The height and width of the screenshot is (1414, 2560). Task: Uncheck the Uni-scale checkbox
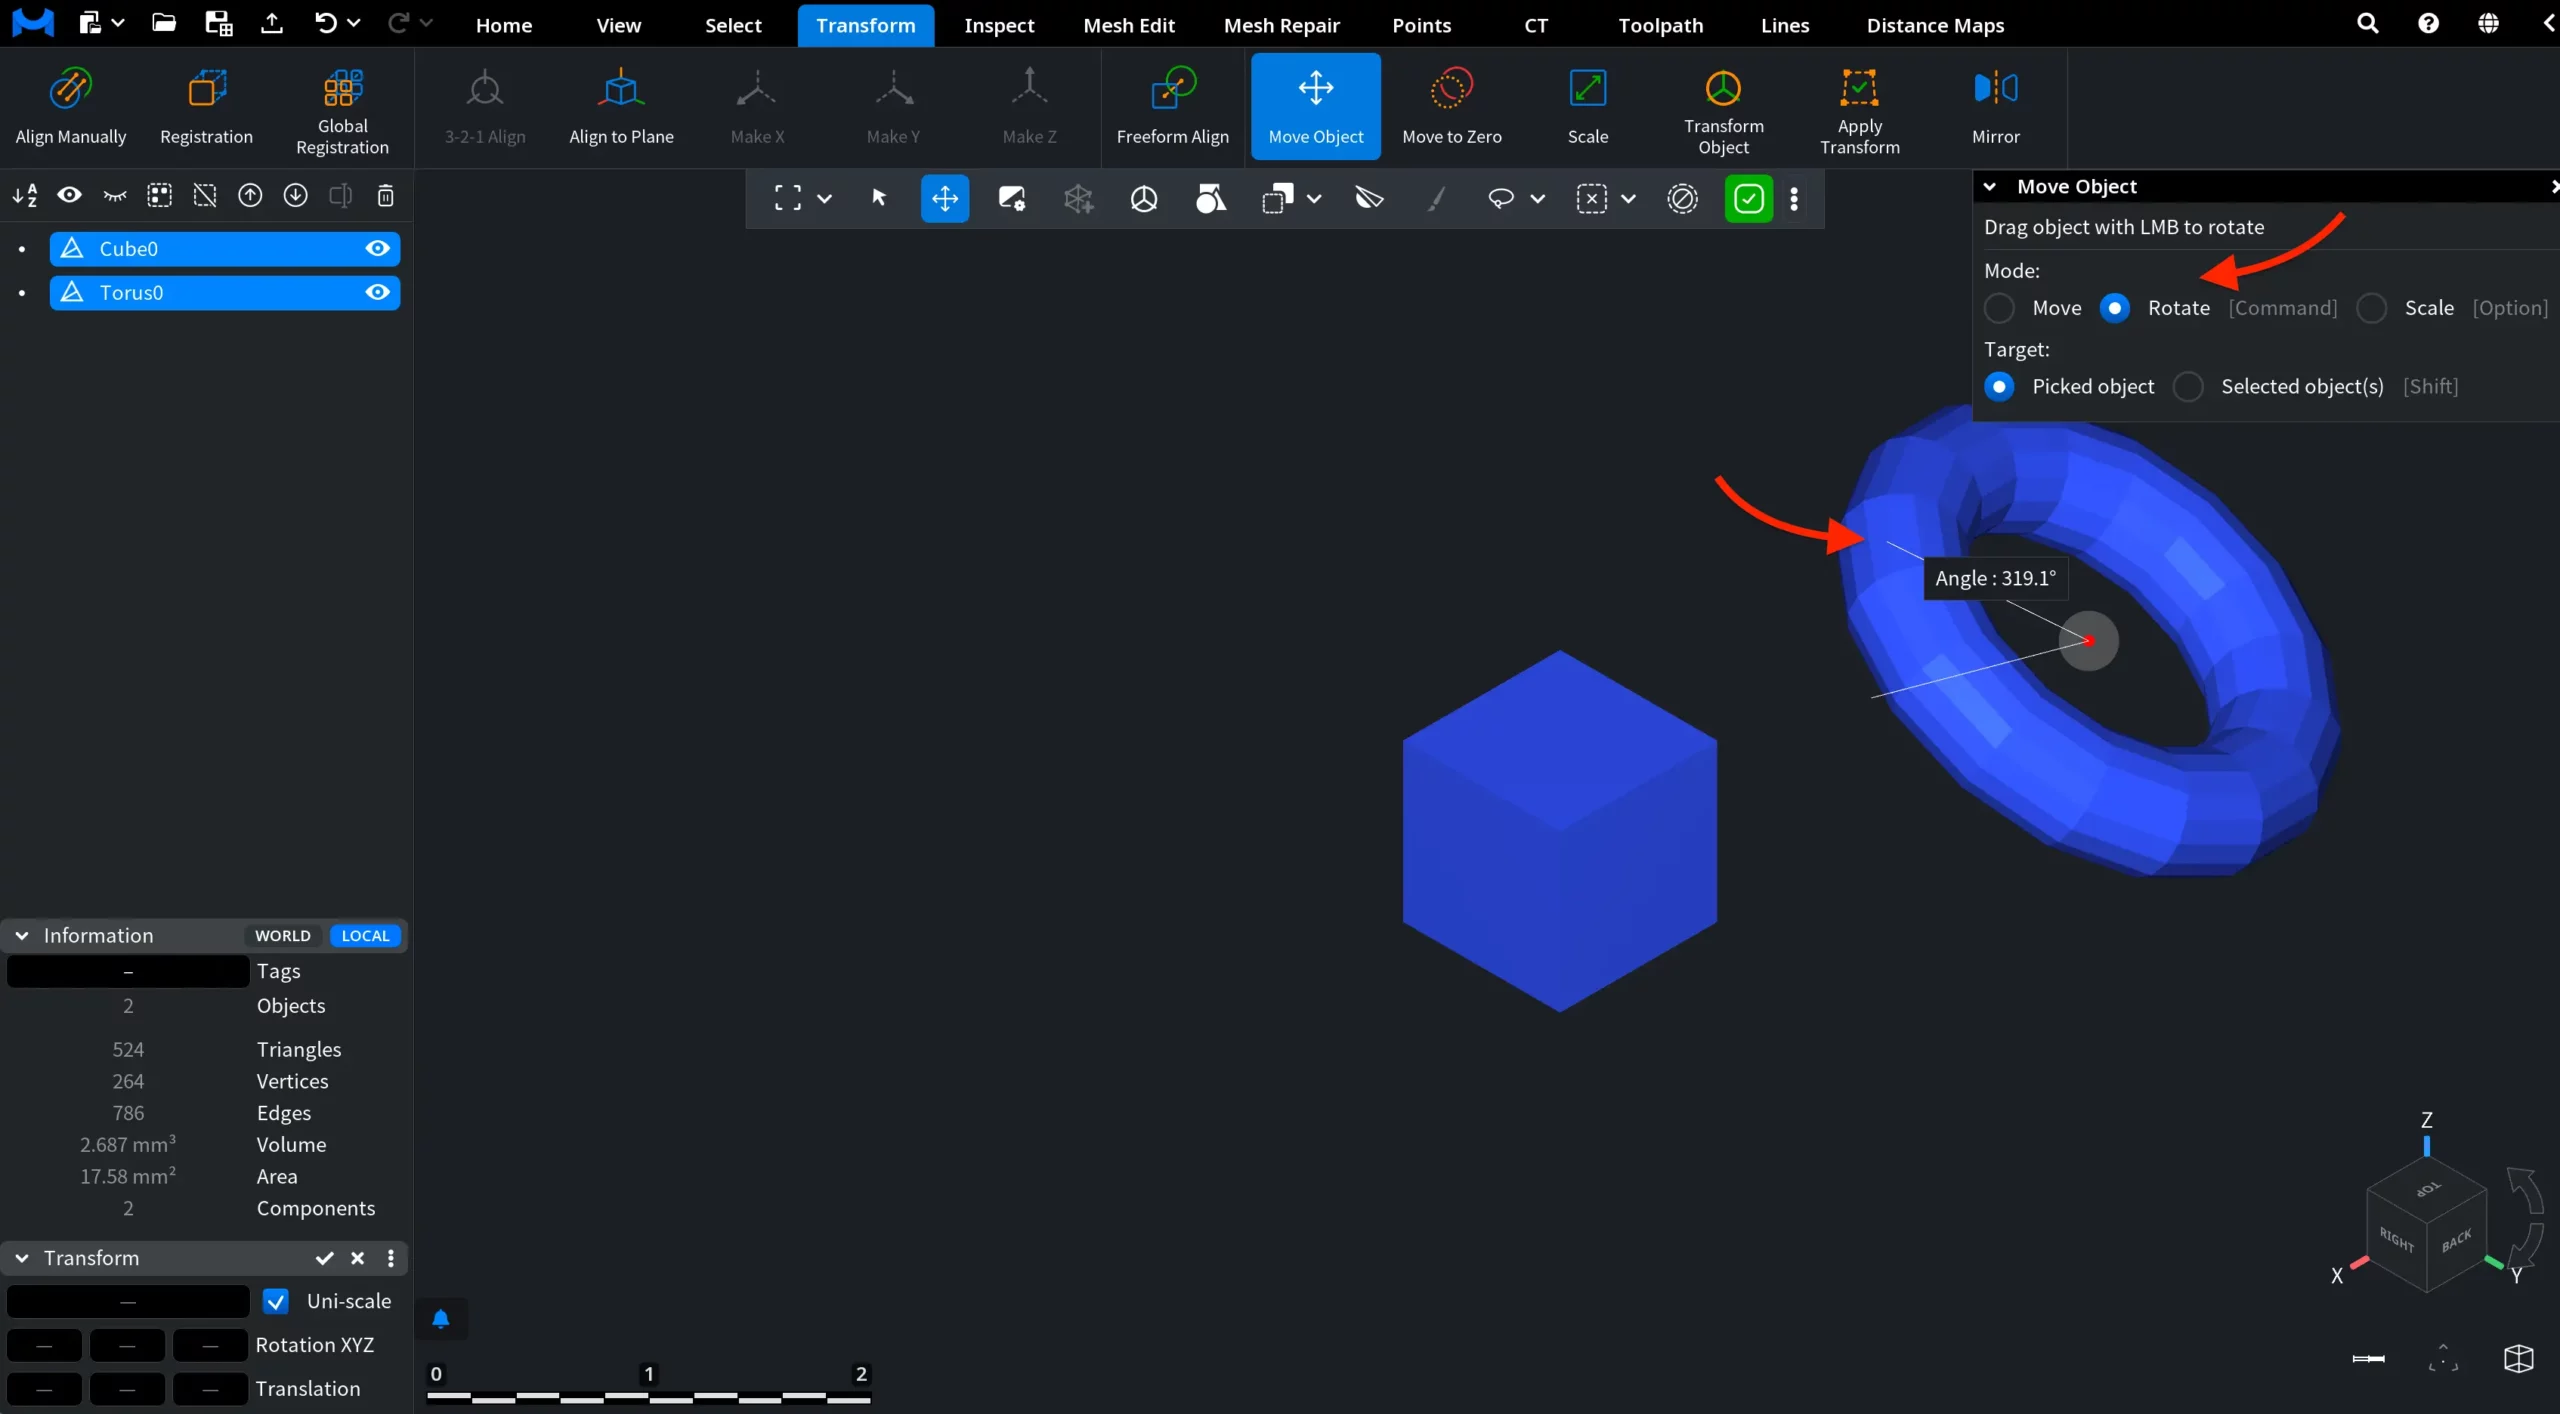[x=276, y=1301]
